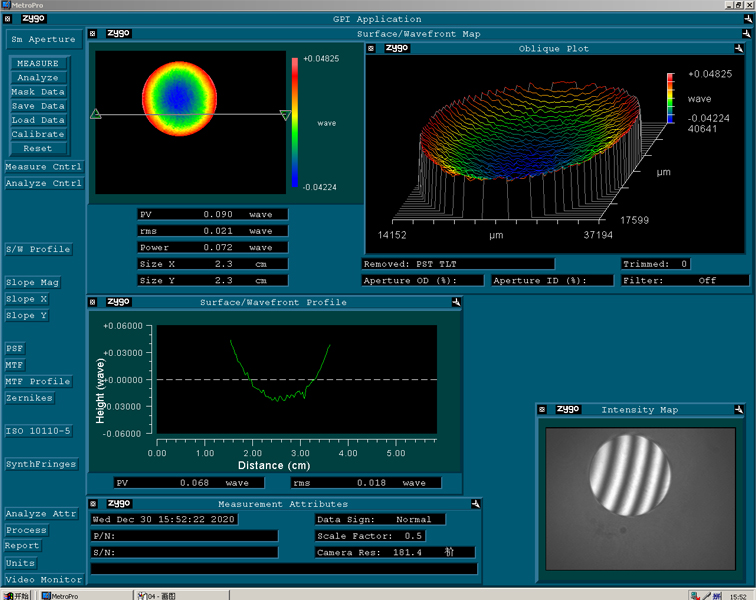Open the Zernikes window
Screen dimensions: 756x600
coord(30,398)
